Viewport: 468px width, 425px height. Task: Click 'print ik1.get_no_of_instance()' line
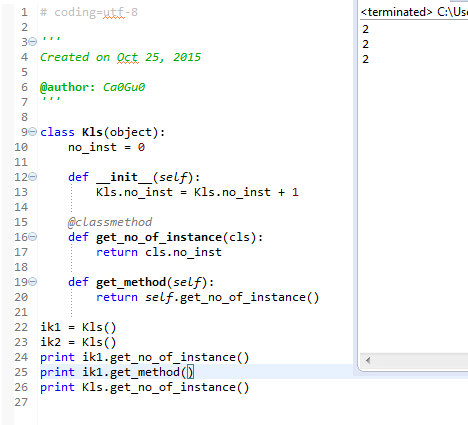click(145, 357)
